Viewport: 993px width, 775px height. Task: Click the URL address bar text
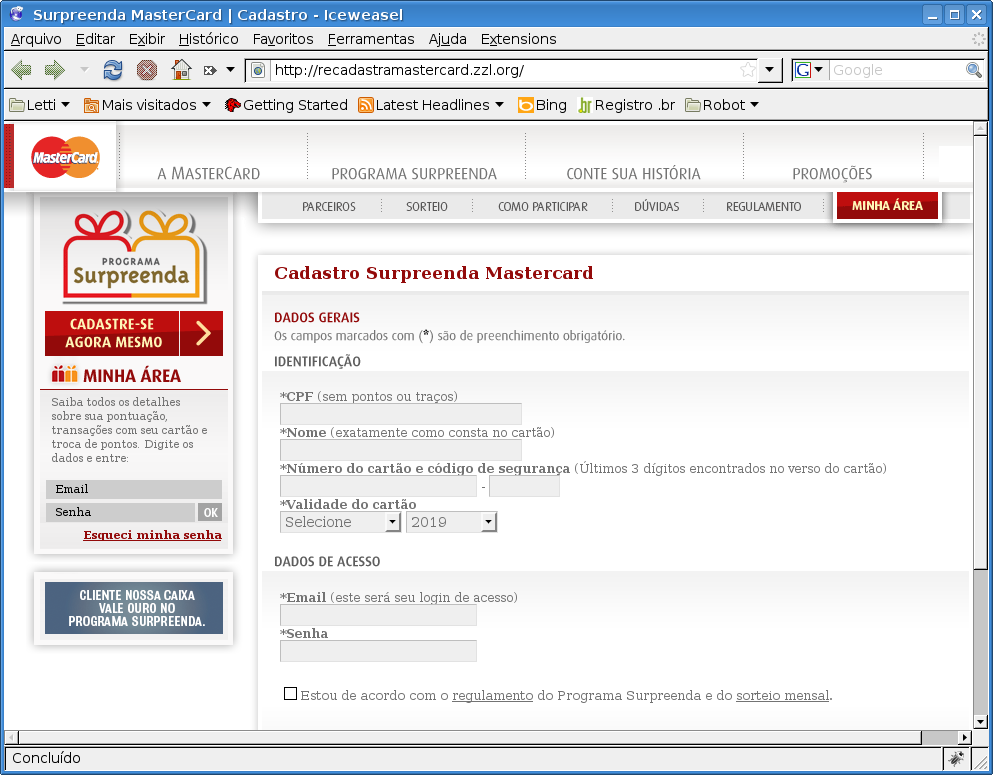click(x=399, y=70)
